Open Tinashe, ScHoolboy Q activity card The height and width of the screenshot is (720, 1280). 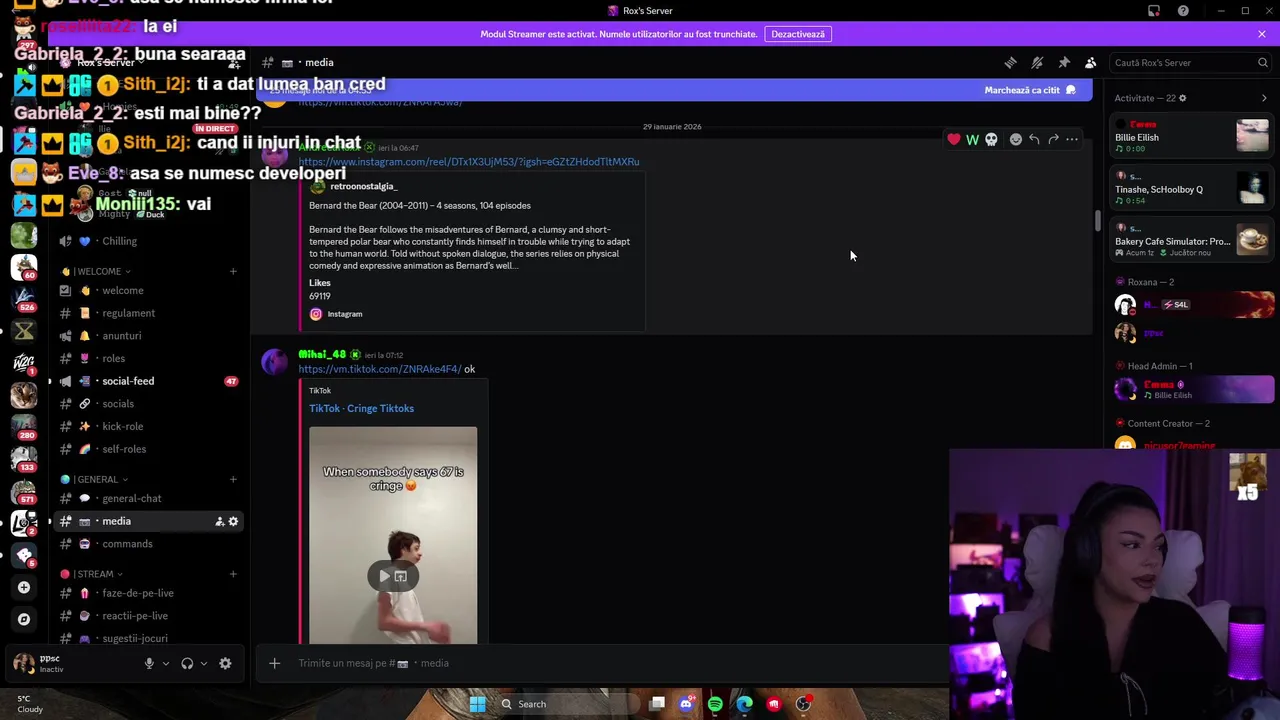click(1193, 187)
